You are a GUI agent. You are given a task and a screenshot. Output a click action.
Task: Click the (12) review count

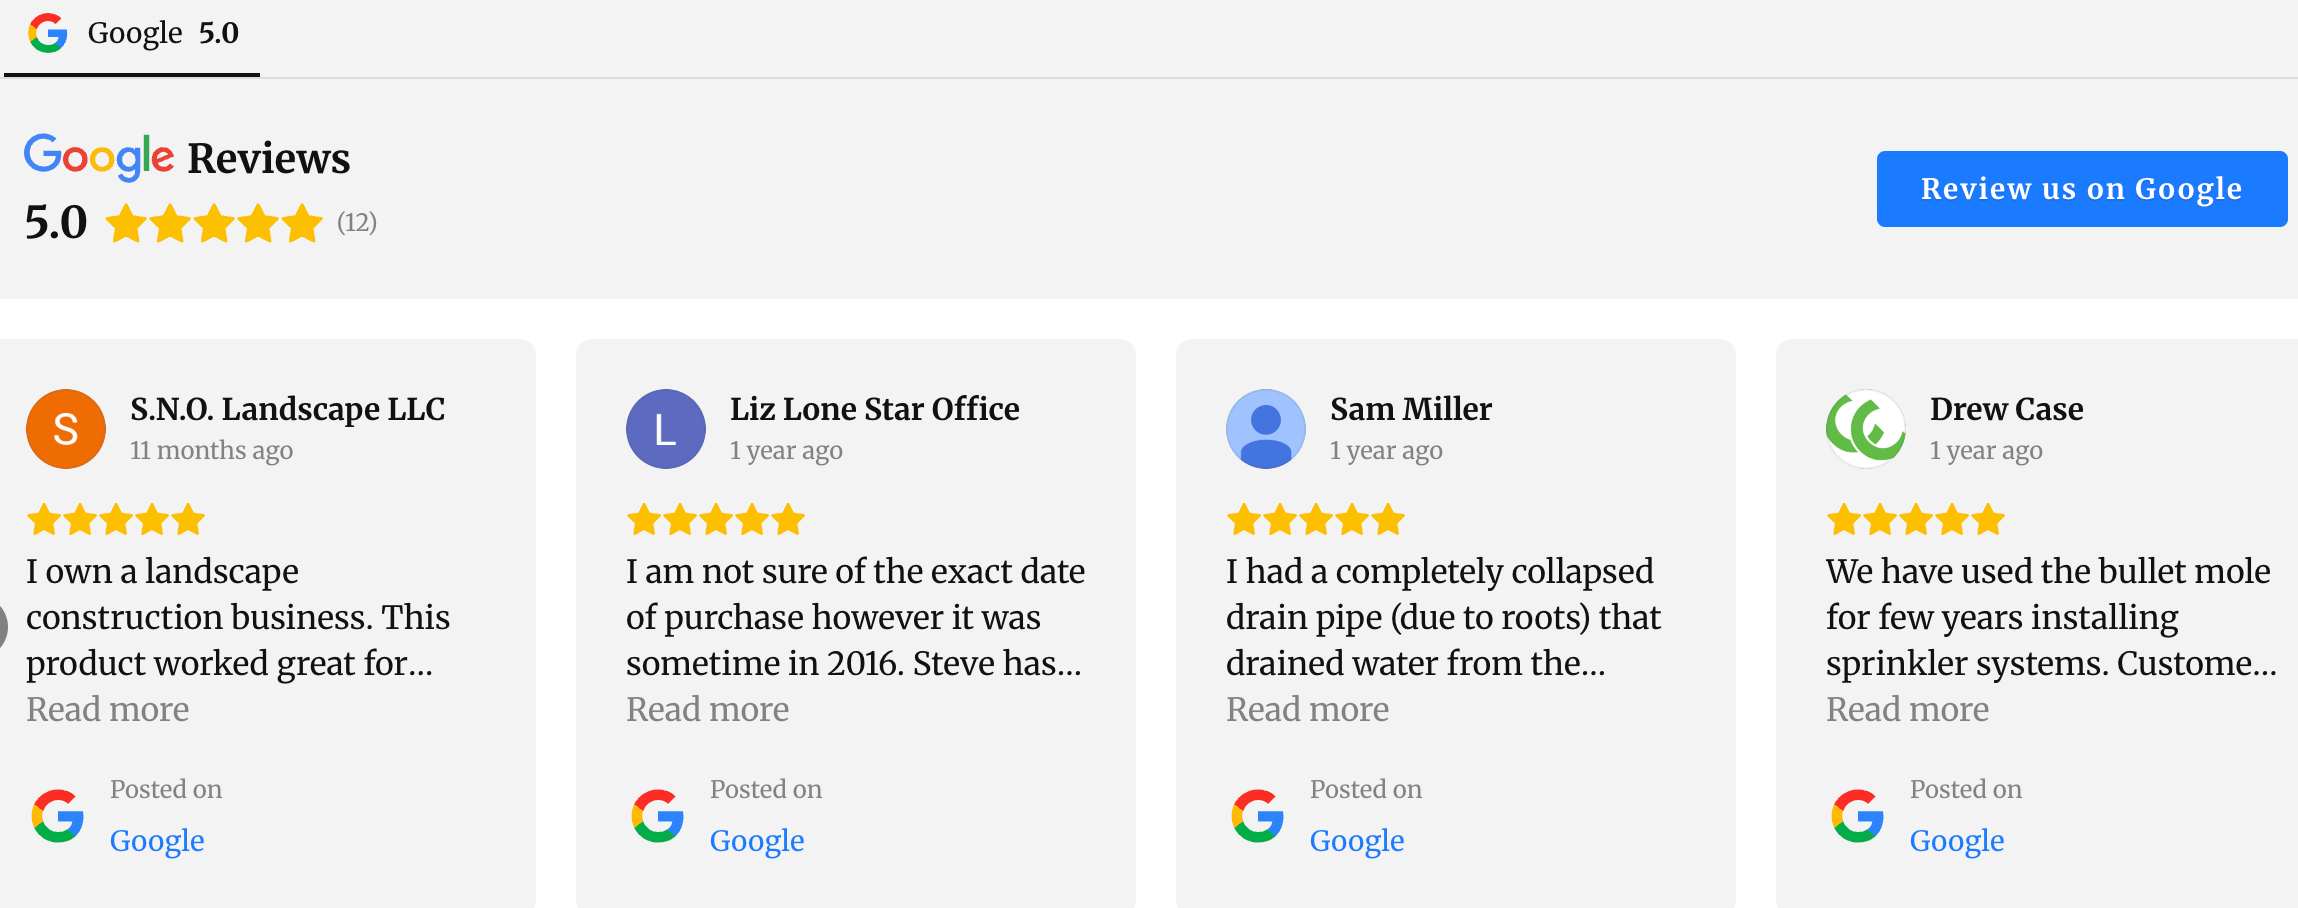pyautogui.click(x=357, y=222)
